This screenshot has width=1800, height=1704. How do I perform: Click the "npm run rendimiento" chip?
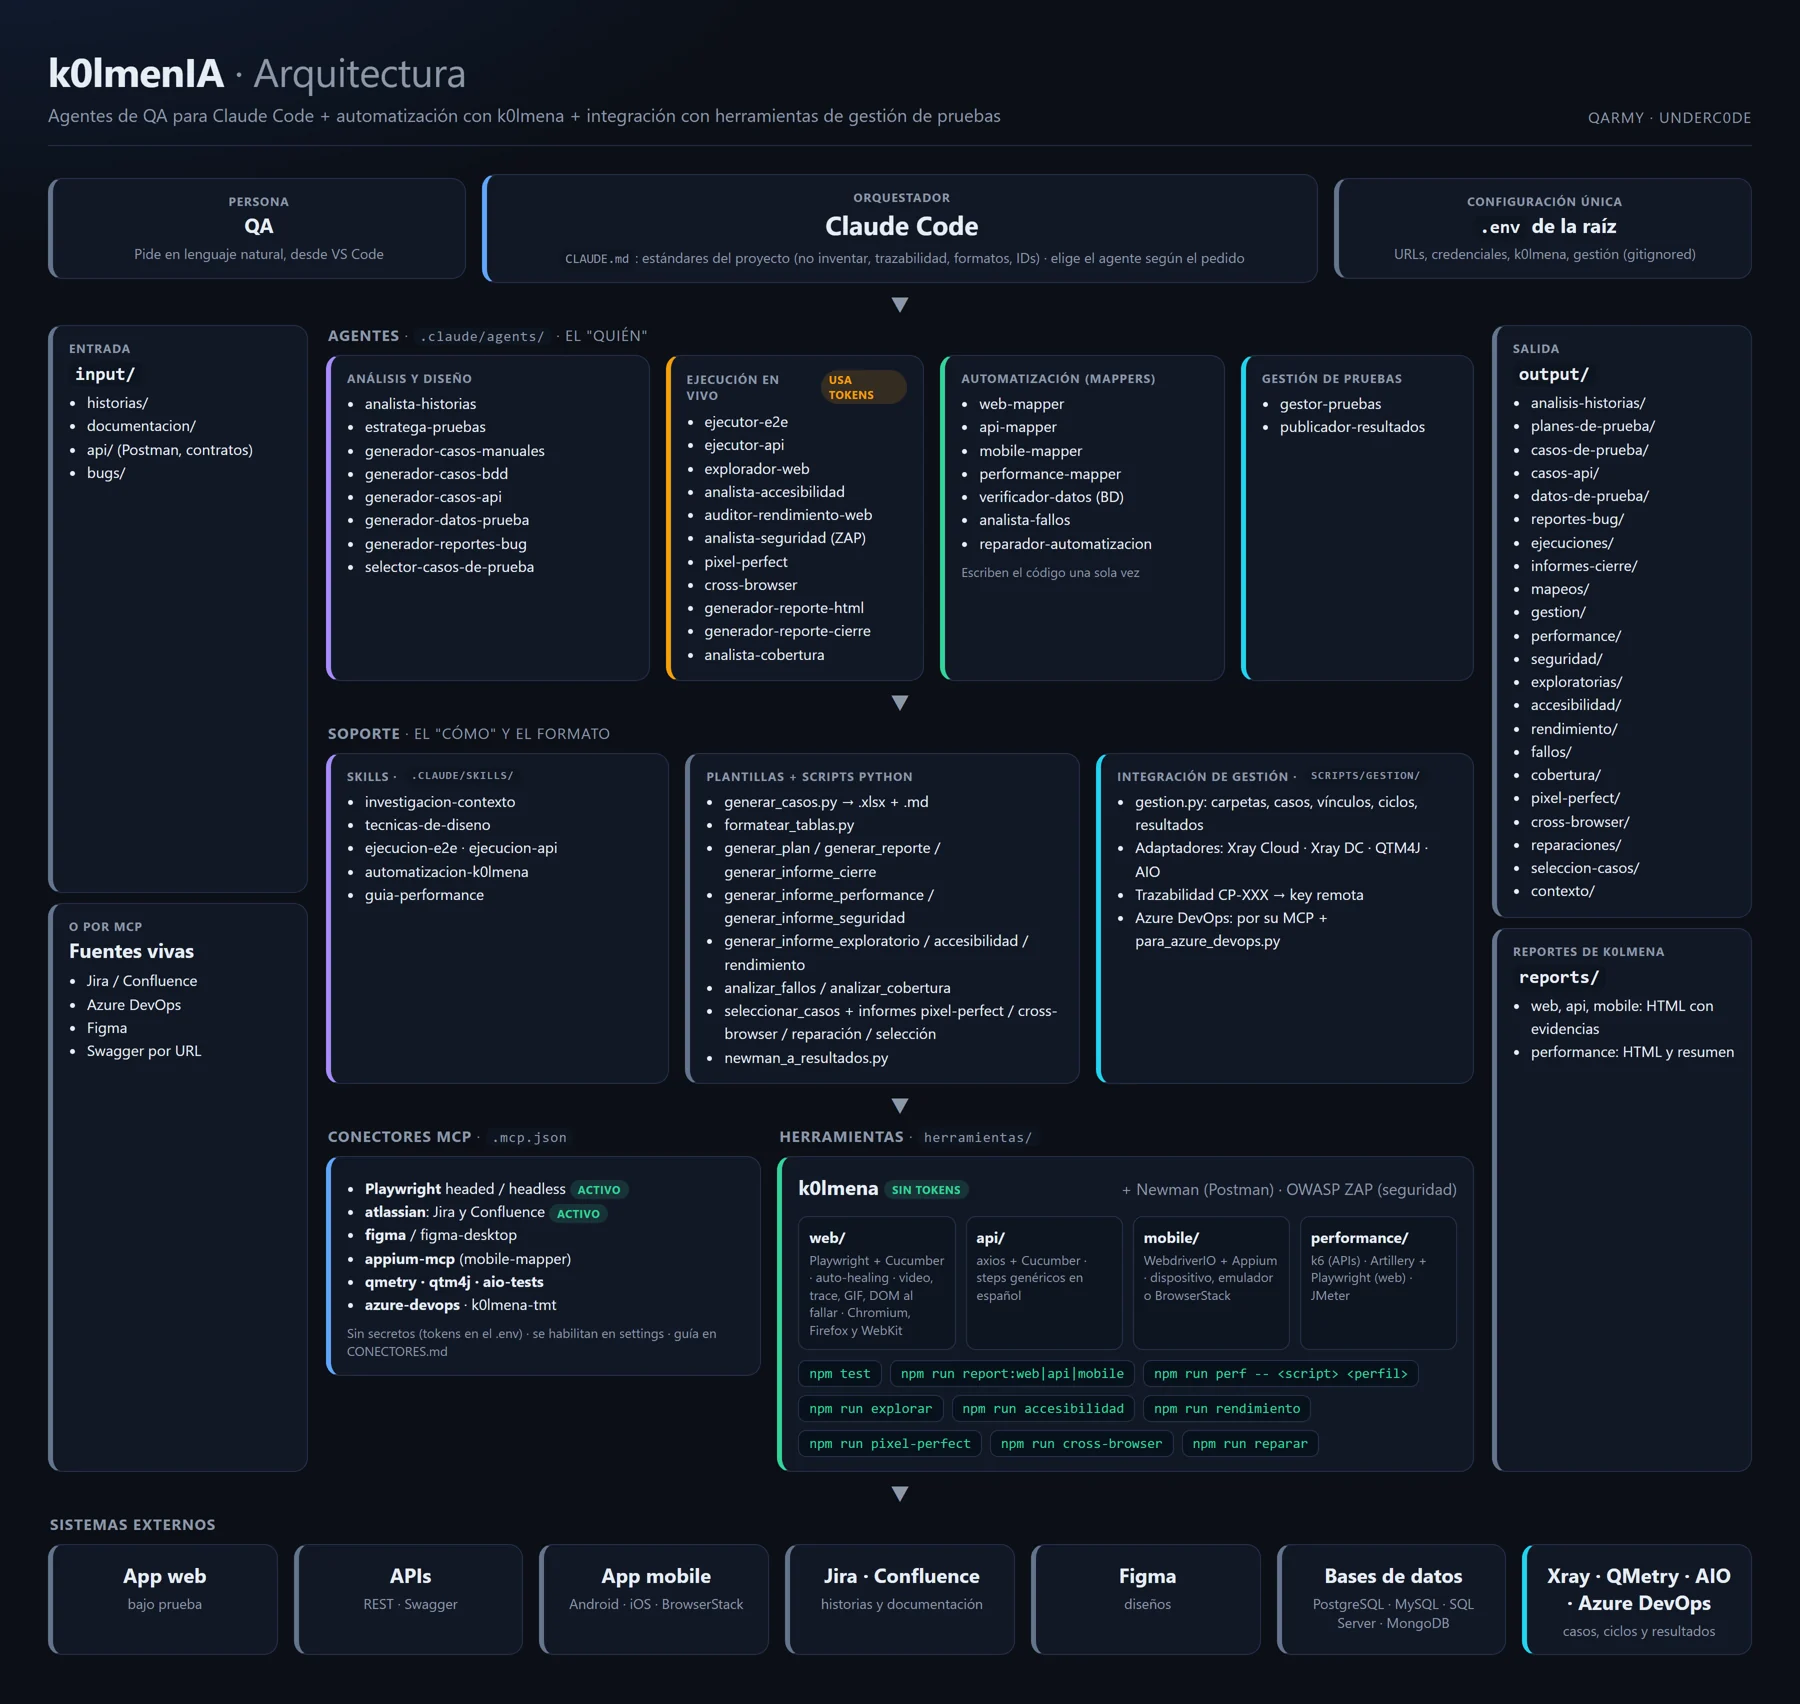coord(1227,1409)
